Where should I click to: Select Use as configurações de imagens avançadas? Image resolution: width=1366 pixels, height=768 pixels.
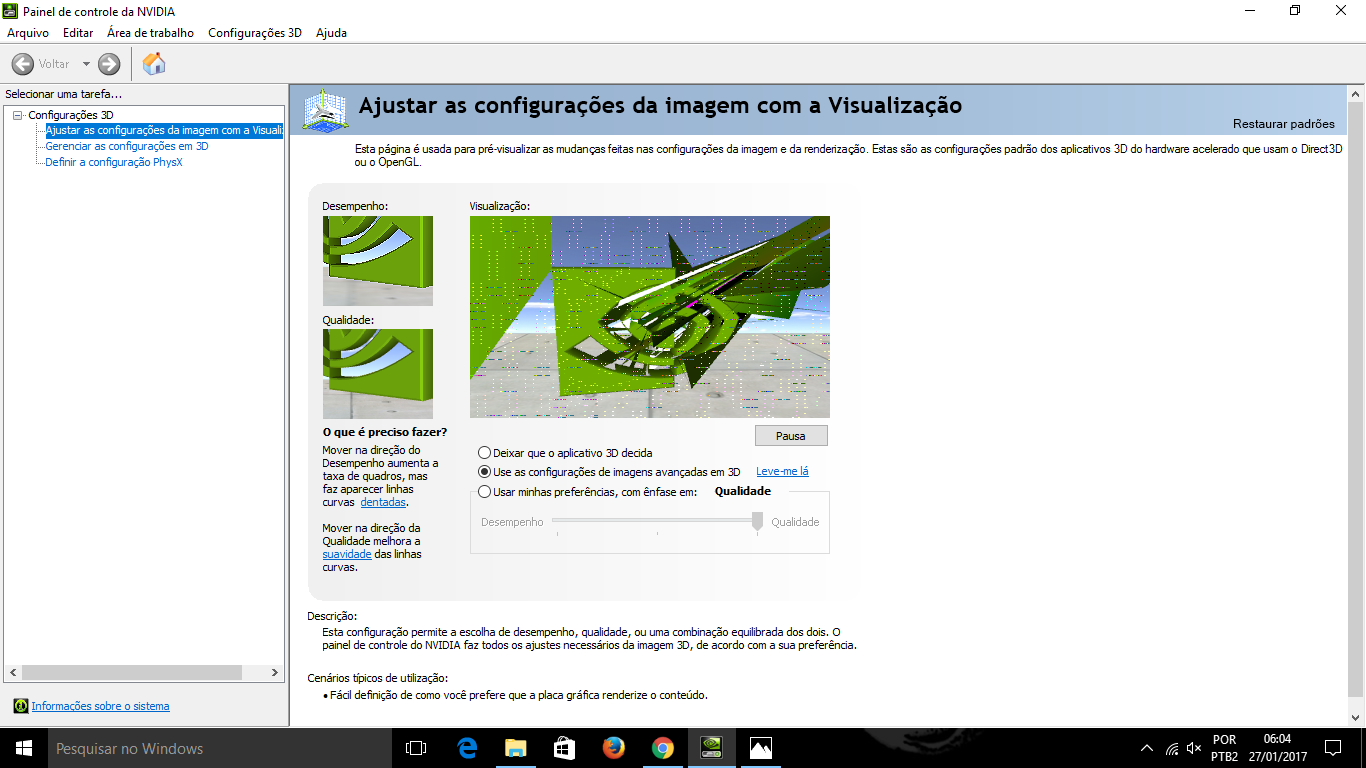point(610,472)
